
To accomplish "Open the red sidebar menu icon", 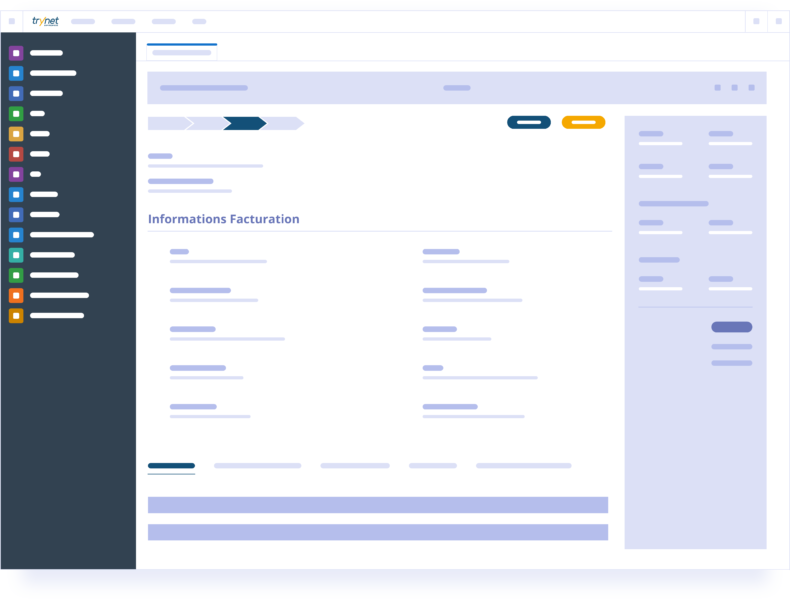I will tap(16, 154).
